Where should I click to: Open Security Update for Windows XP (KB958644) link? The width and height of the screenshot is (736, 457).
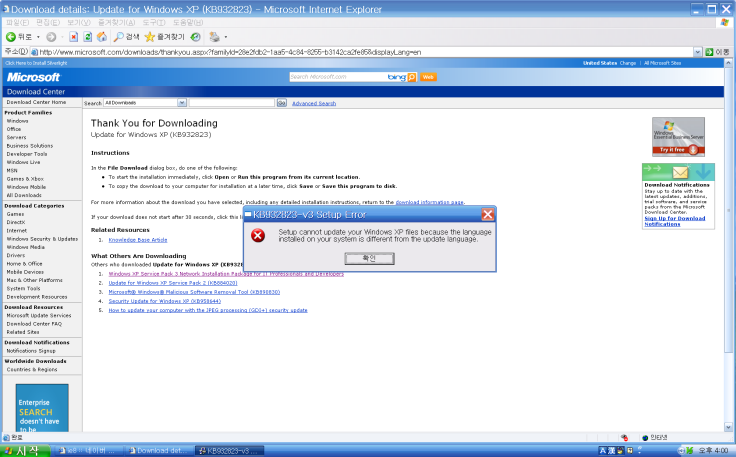(x=165, y=301)
